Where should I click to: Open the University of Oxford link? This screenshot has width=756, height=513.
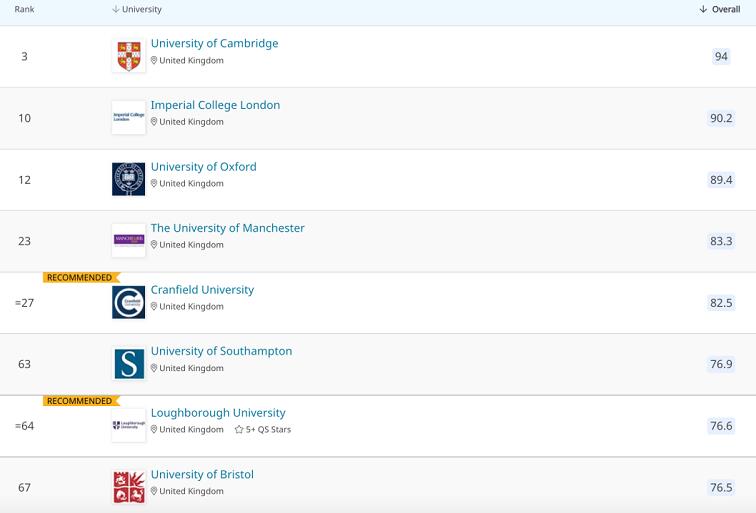pyautogui.click(x=203, y=167)
